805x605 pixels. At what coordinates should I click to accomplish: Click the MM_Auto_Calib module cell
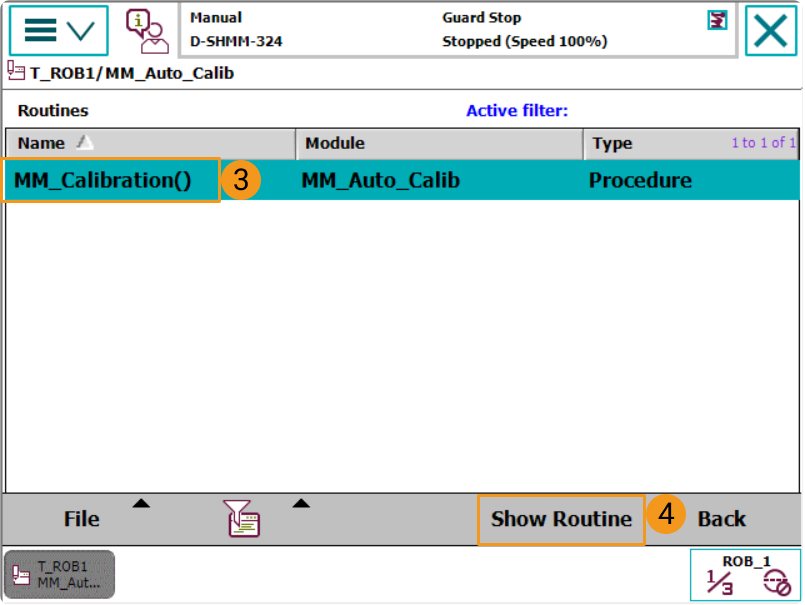[x=380, y=180]
